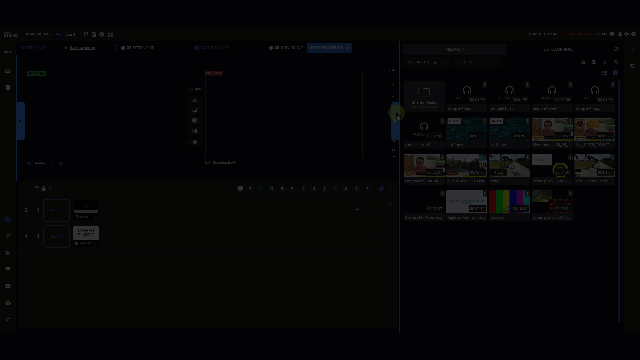The image size is (640, 360).
Task: Select the first headphone audio clip tile
Action: tap(467, 96)
